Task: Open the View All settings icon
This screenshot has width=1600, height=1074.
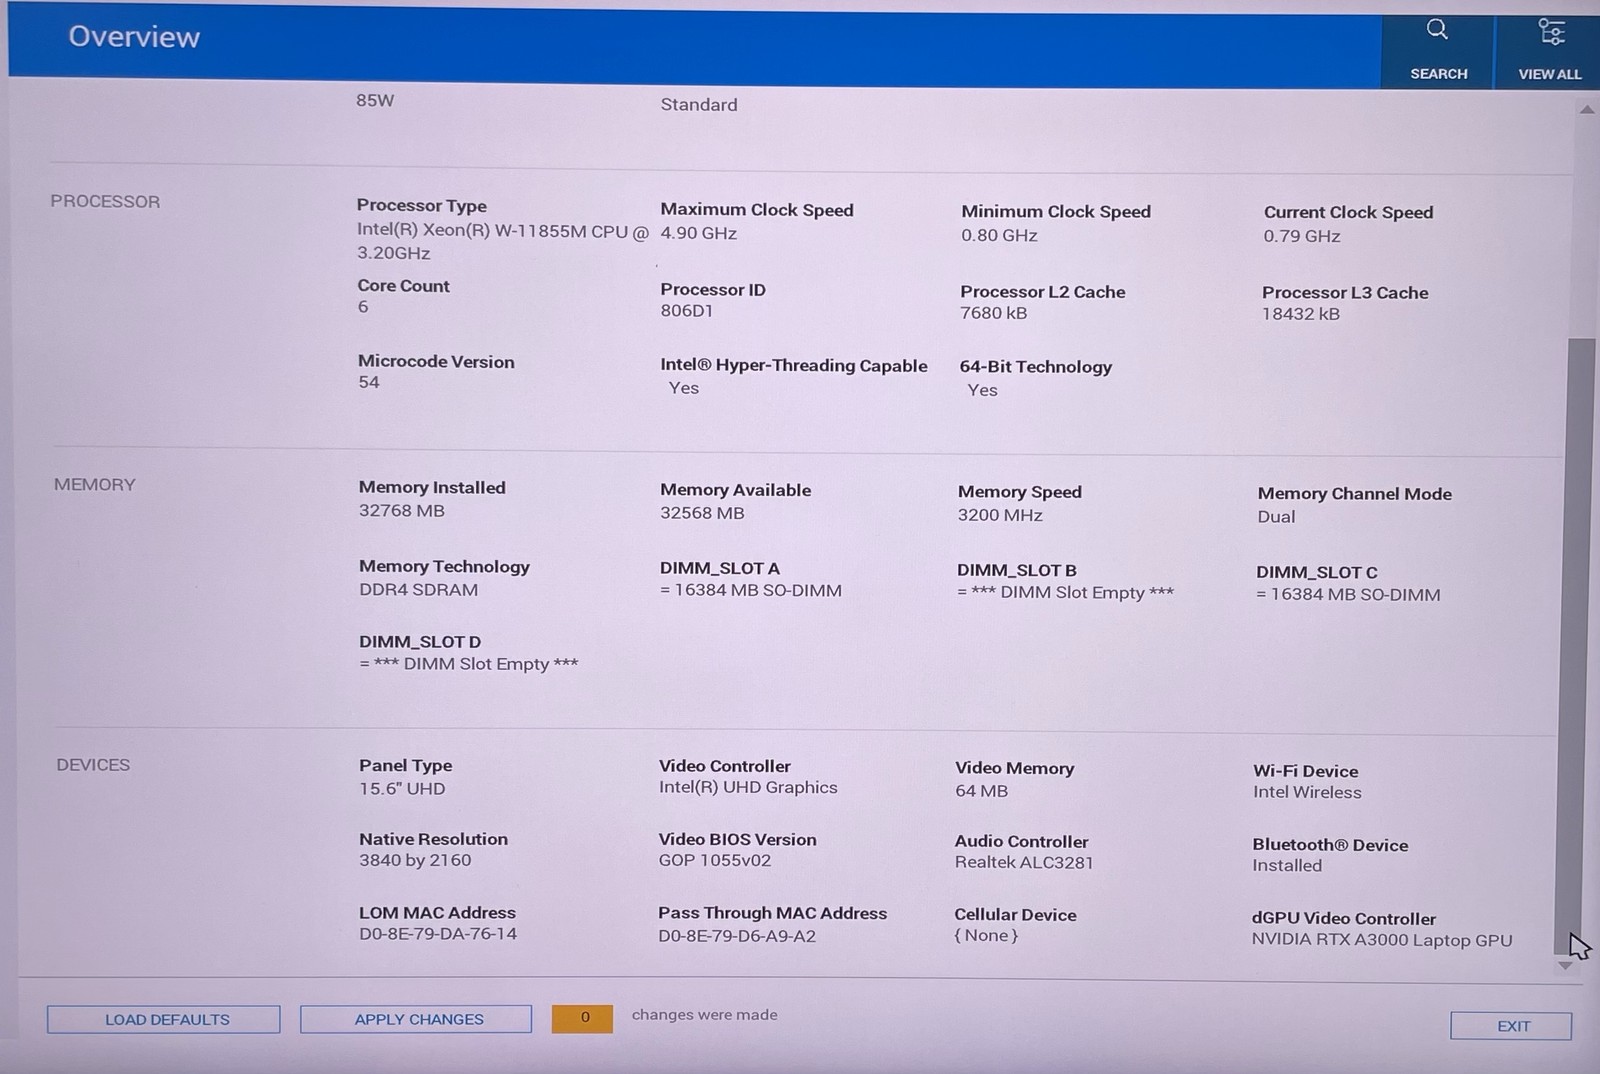Action: [1551, 32]
